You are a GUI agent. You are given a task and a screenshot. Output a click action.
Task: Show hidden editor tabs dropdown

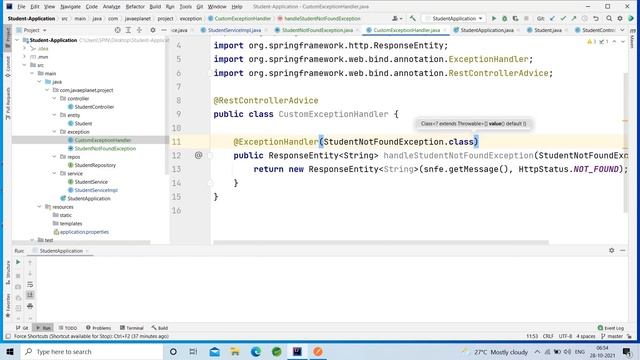coord(622,30)
